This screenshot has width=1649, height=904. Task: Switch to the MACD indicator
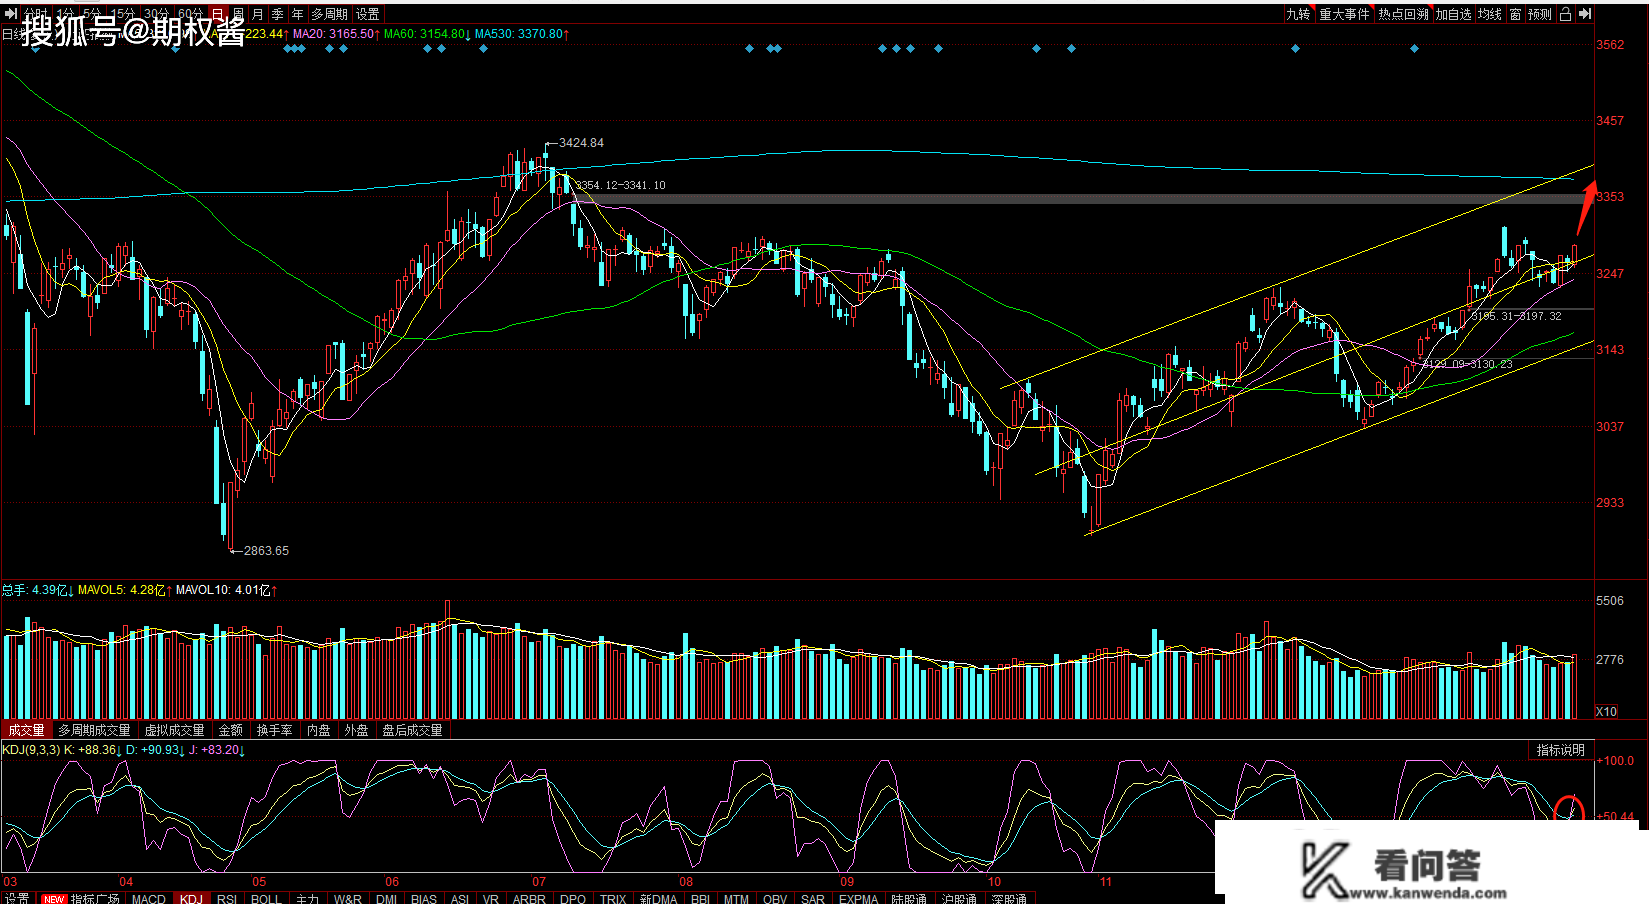click(x=149, y=899)
